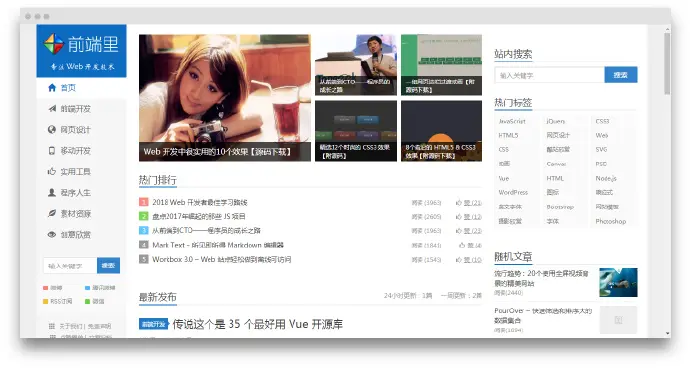Open article Mark Text Markdown 编辑器

click(x=218, y=245)
